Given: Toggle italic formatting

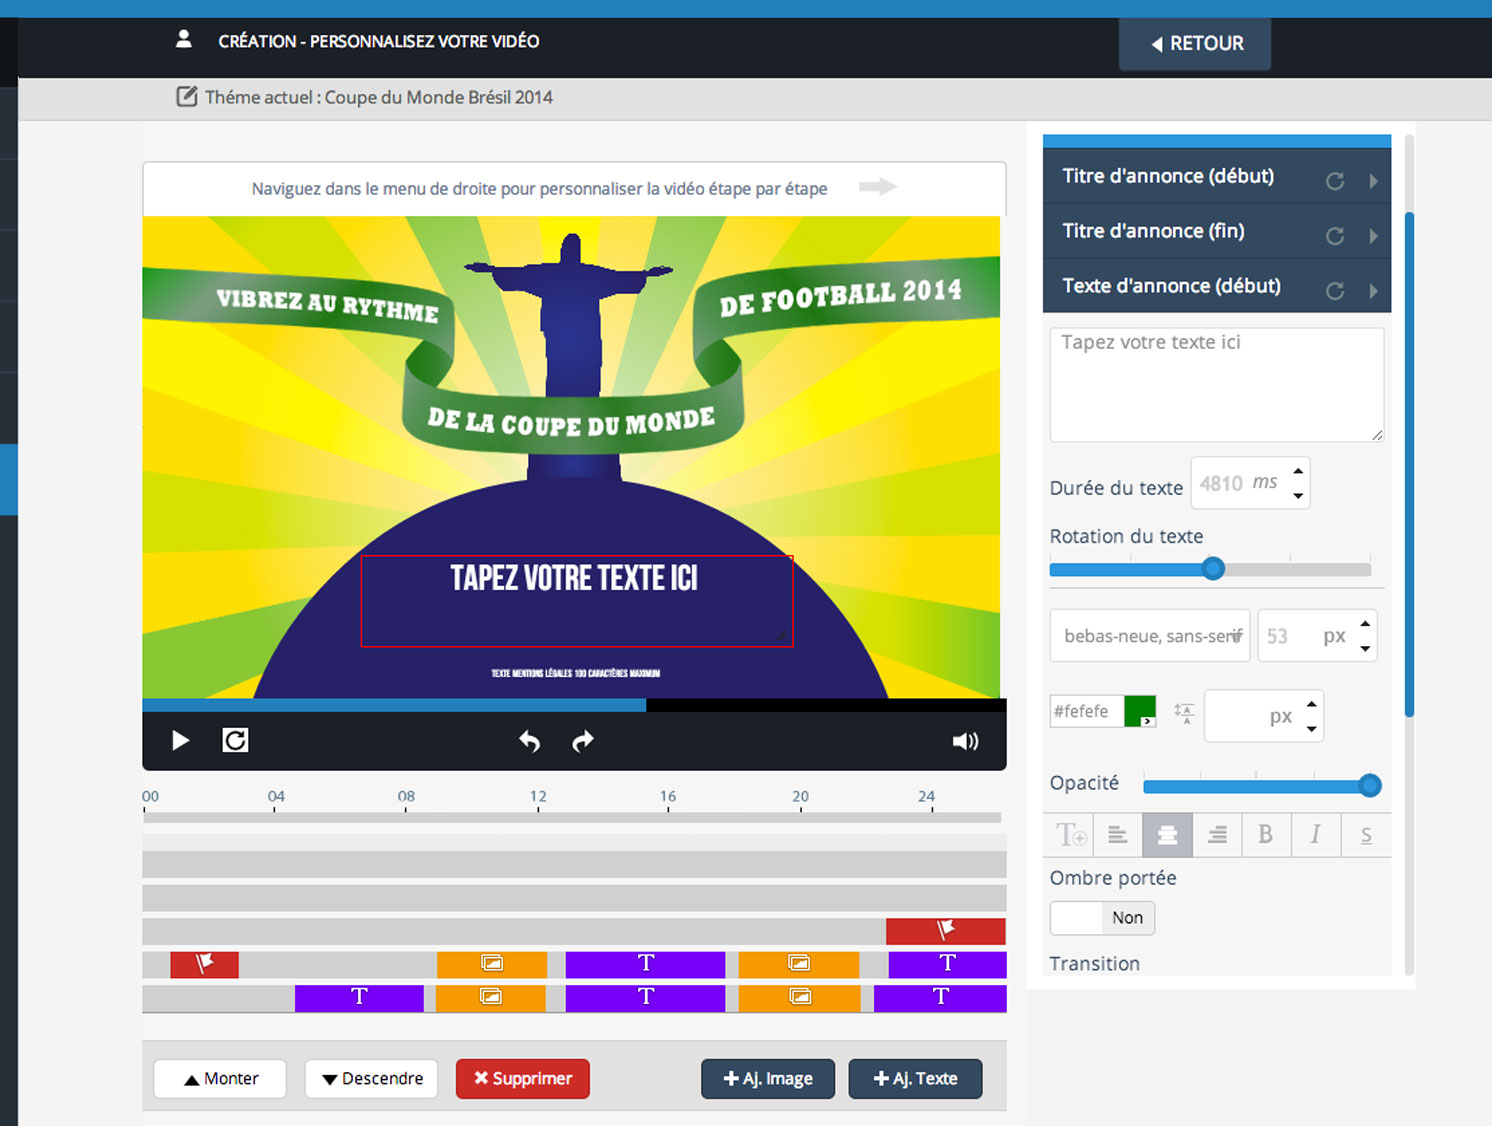Looking at the screenshot, I should [1315, 834].
